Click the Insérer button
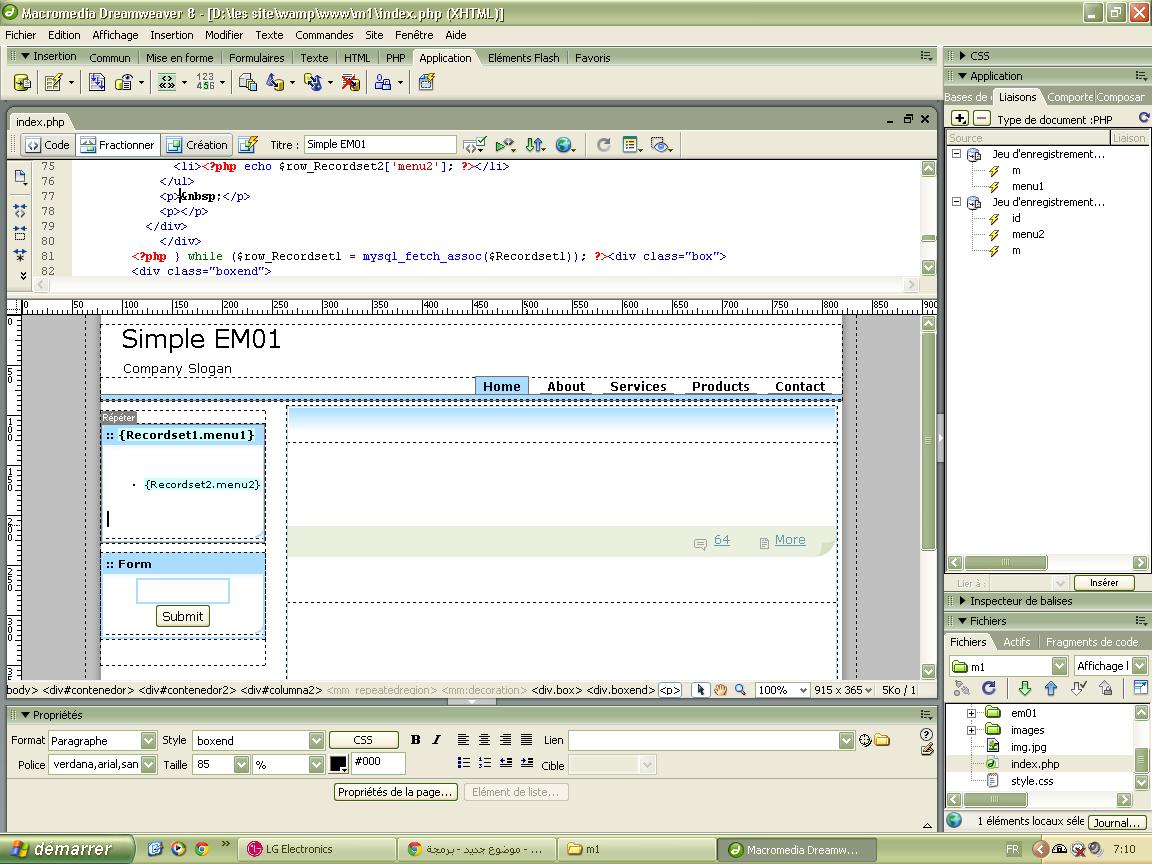The width and height of the screenshot is (1152, 864). (x=1104, y=583)
